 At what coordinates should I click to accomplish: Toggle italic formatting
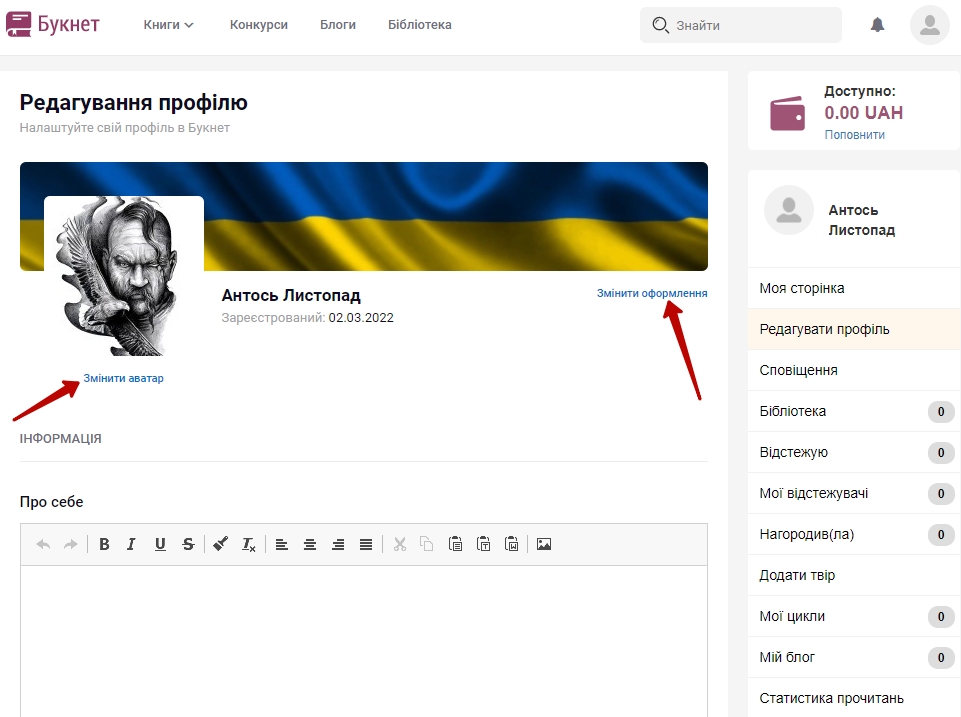click(x=131, y=544)
